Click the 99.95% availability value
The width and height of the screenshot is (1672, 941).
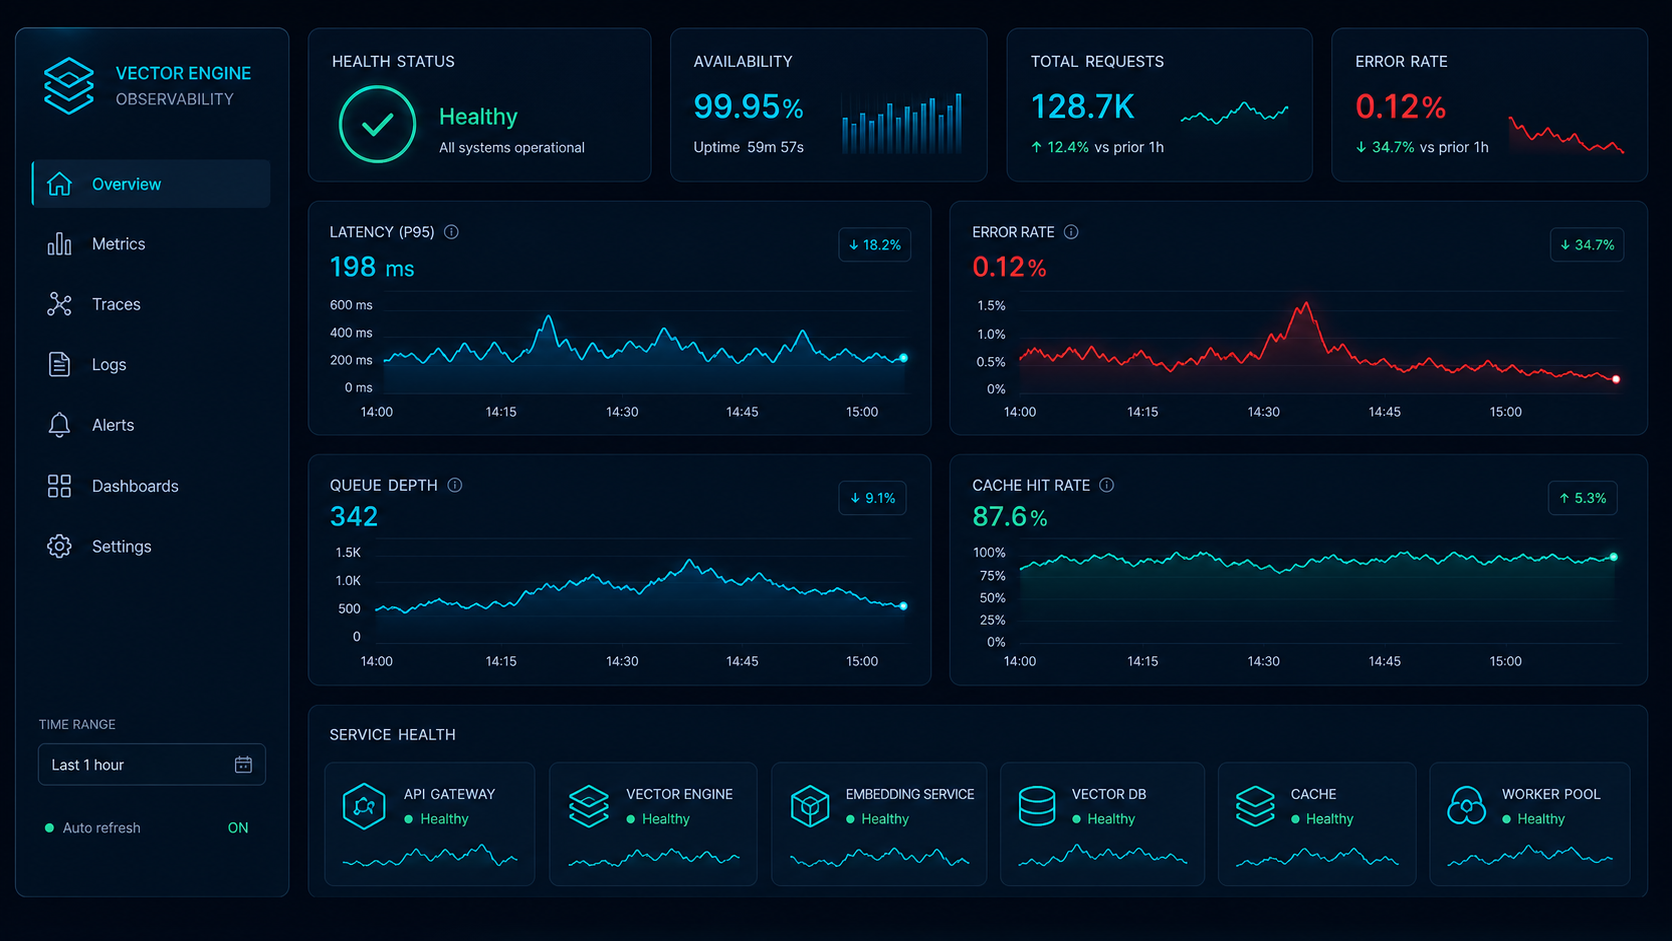coord(748,106)
